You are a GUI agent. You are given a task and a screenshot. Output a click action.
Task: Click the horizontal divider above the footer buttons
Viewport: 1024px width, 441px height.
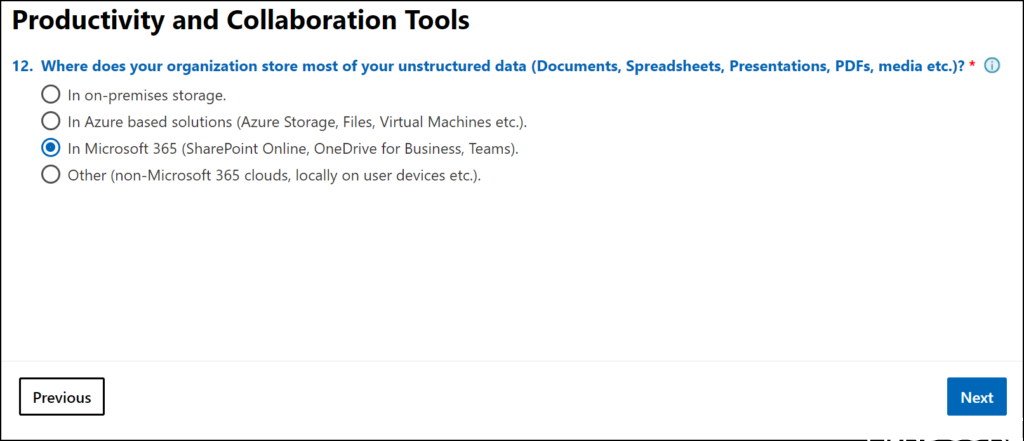512,361
